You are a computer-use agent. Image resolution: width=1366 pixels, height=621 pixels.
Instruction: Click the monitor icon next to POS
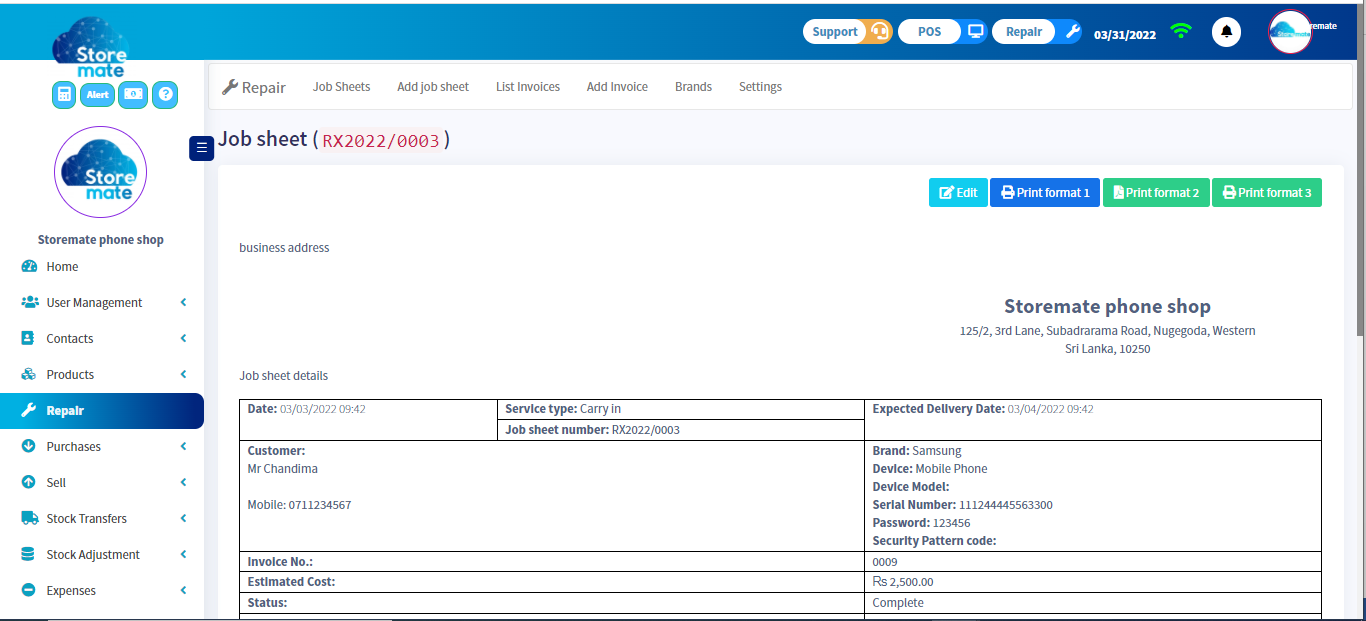click(975, 32)
